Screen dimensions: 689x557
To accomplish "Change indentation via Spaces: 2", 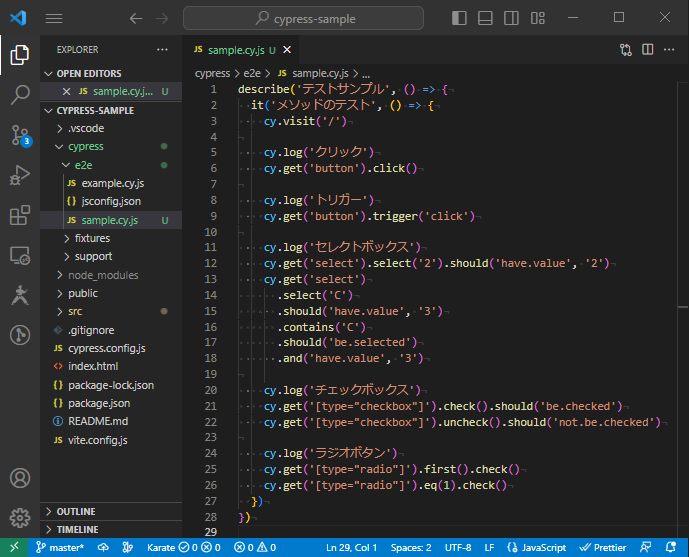I will tap(411, 547).
